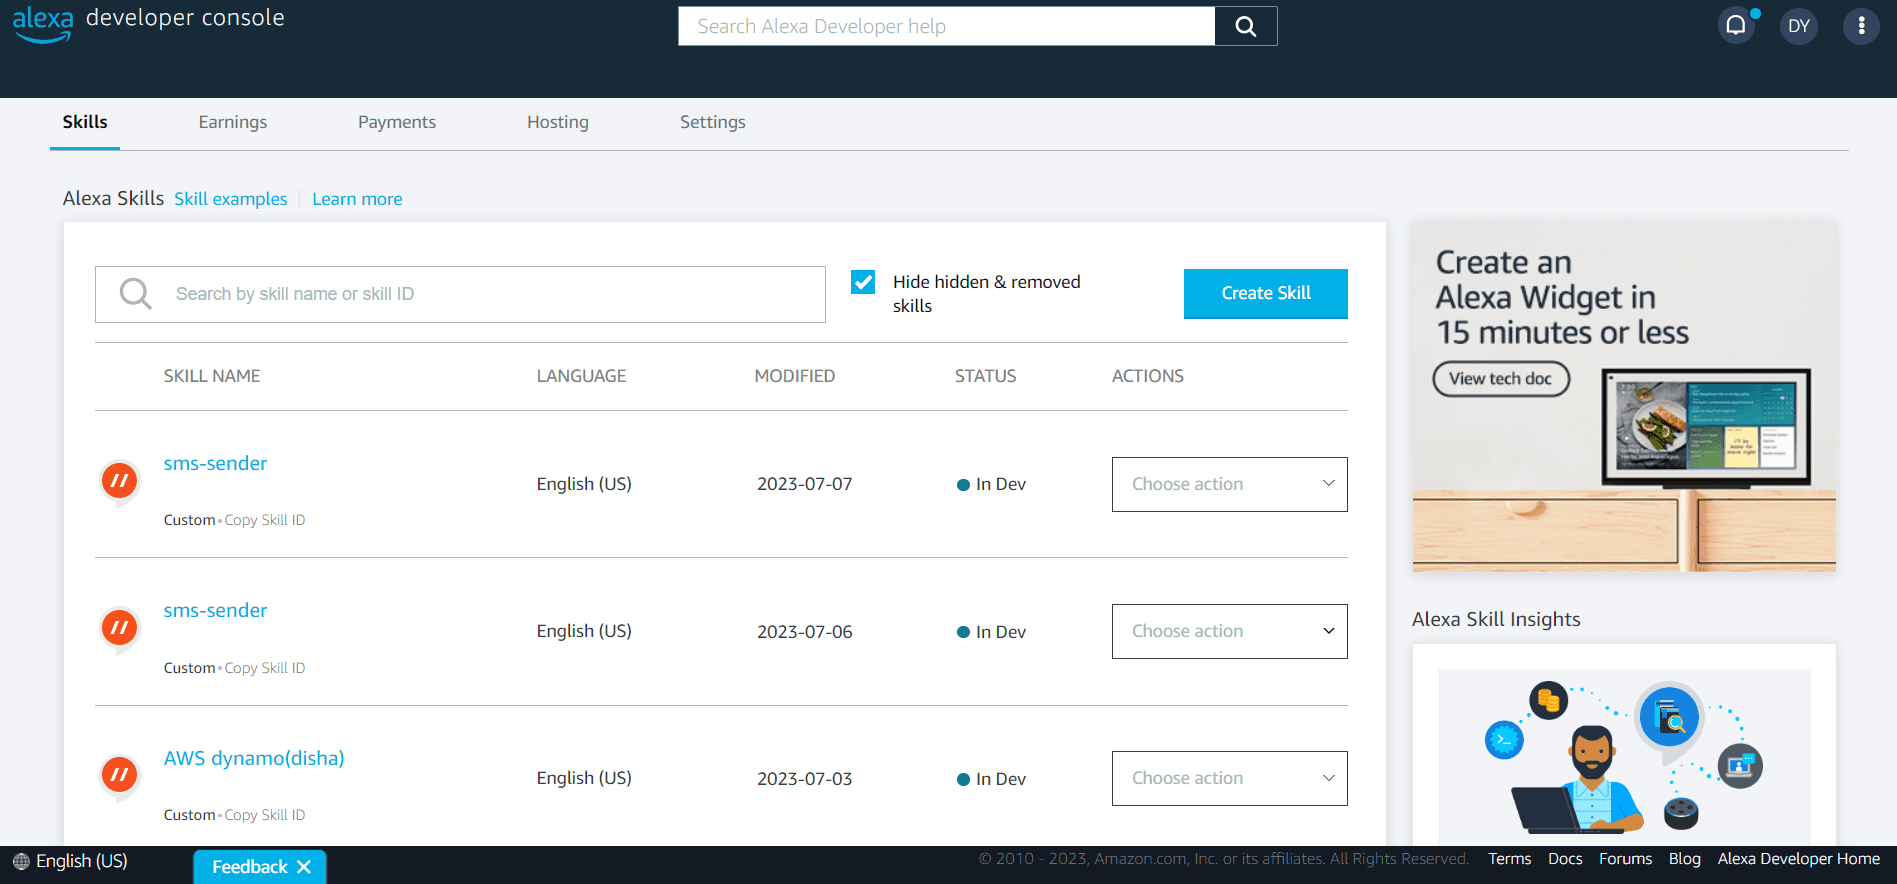Click the Create Skill button
1897x884 pixels.
[1265, 293]
